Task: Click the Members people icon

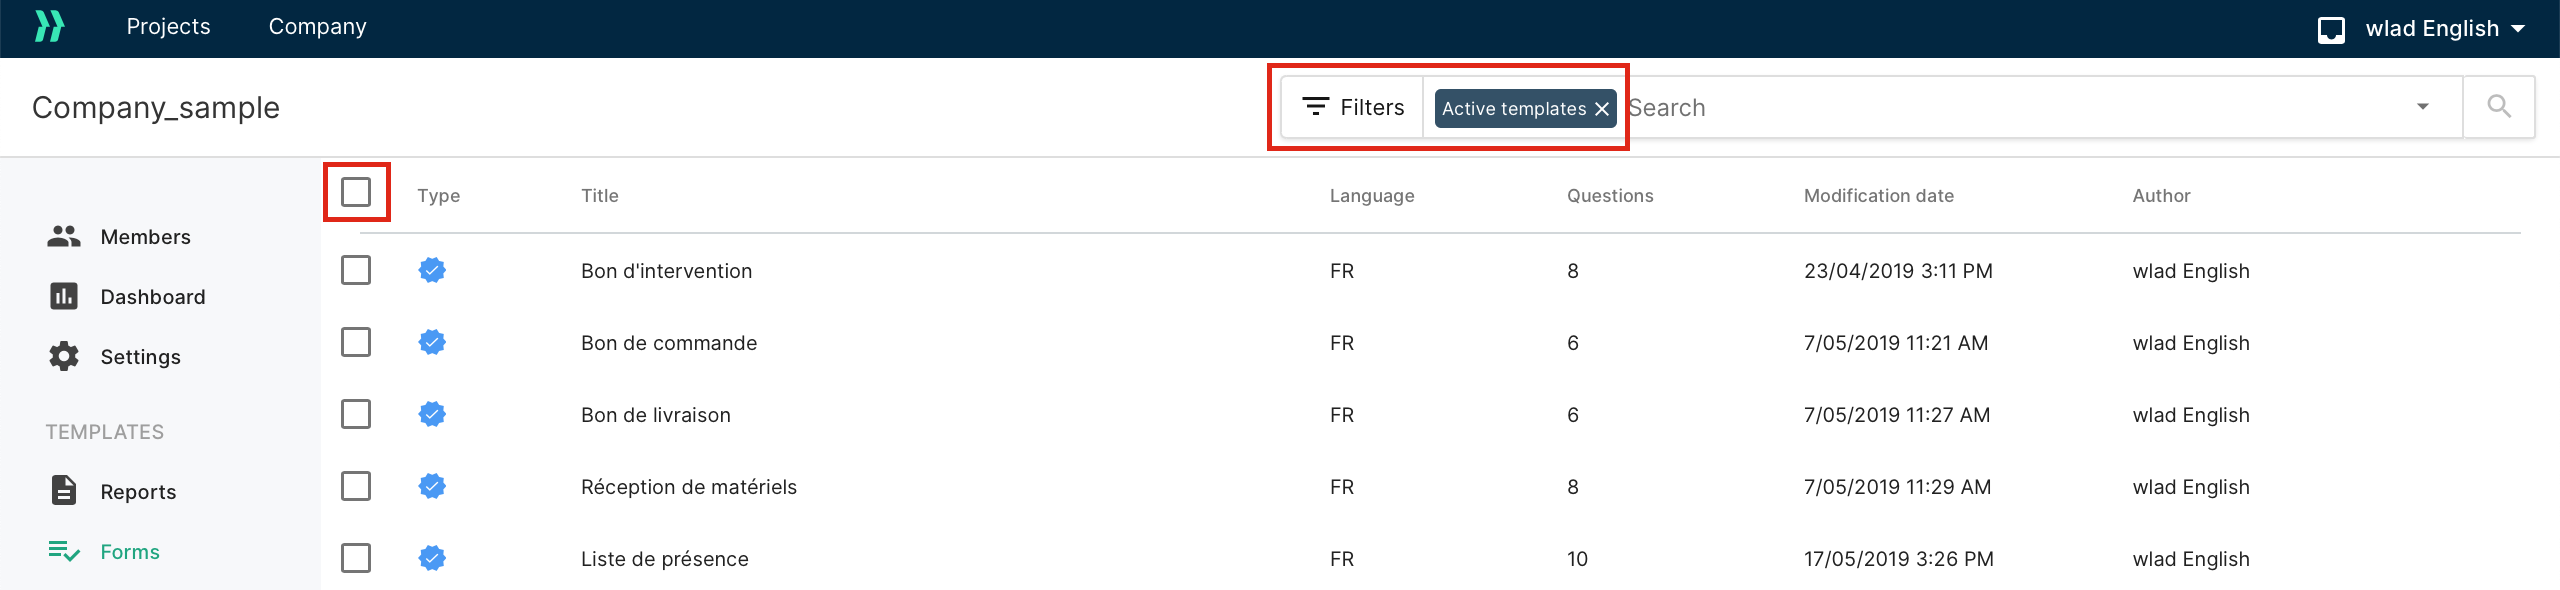Action: (64, 237)
